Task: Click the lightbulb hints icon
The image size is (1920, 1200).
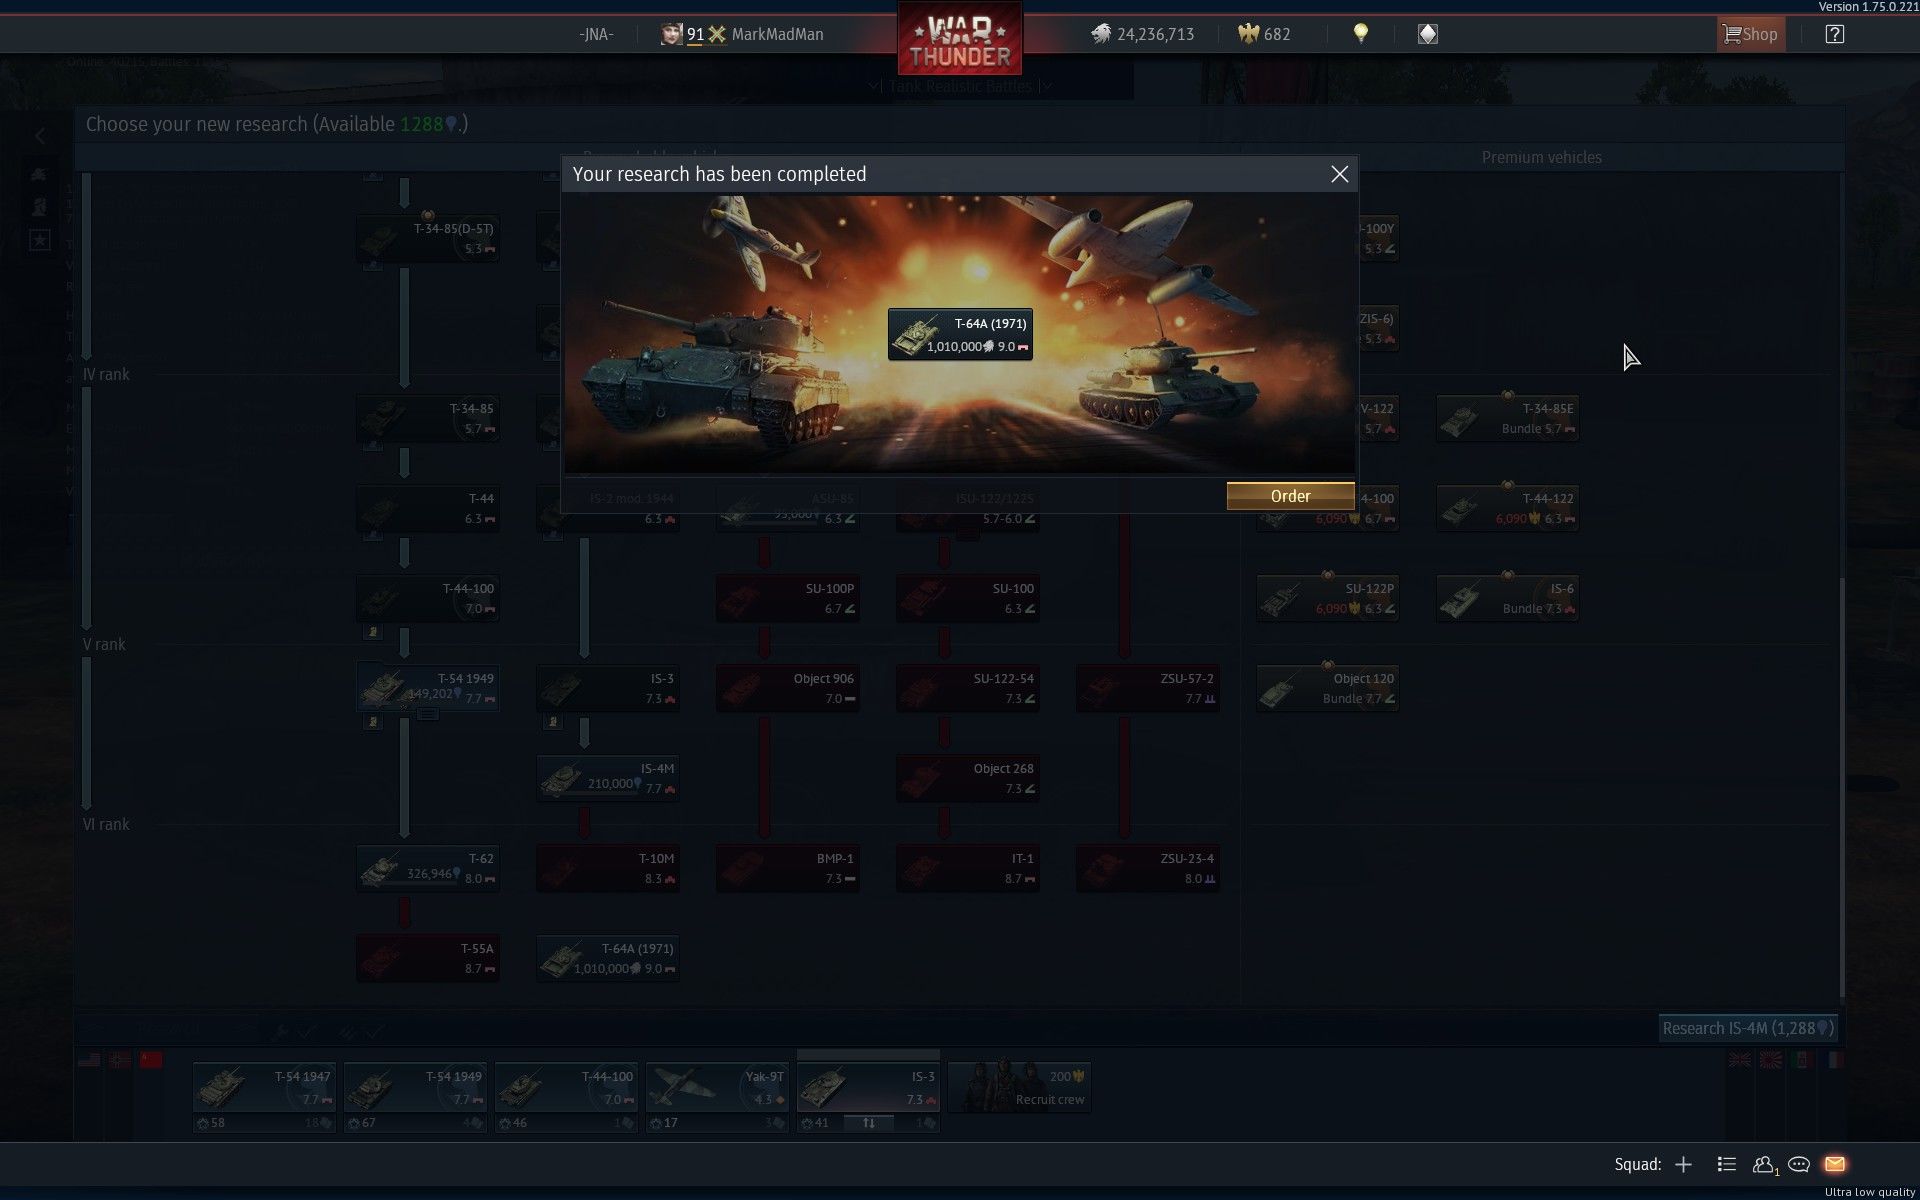Action: point(1360,34)
